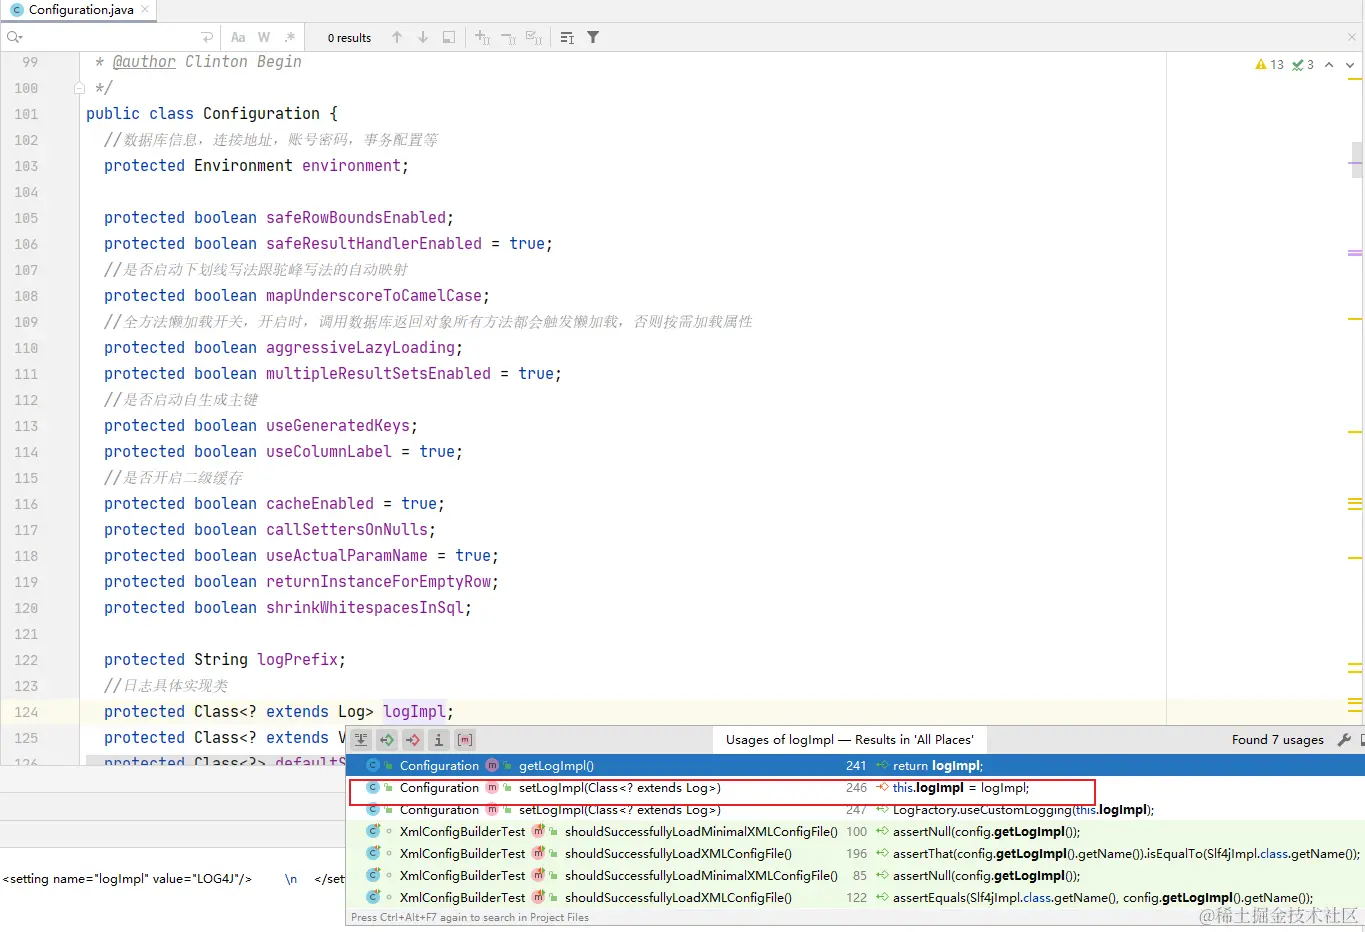Toggle Words (W) option in search bar
The height and width of the screenshot is (932, 1365).
point(264,37)
